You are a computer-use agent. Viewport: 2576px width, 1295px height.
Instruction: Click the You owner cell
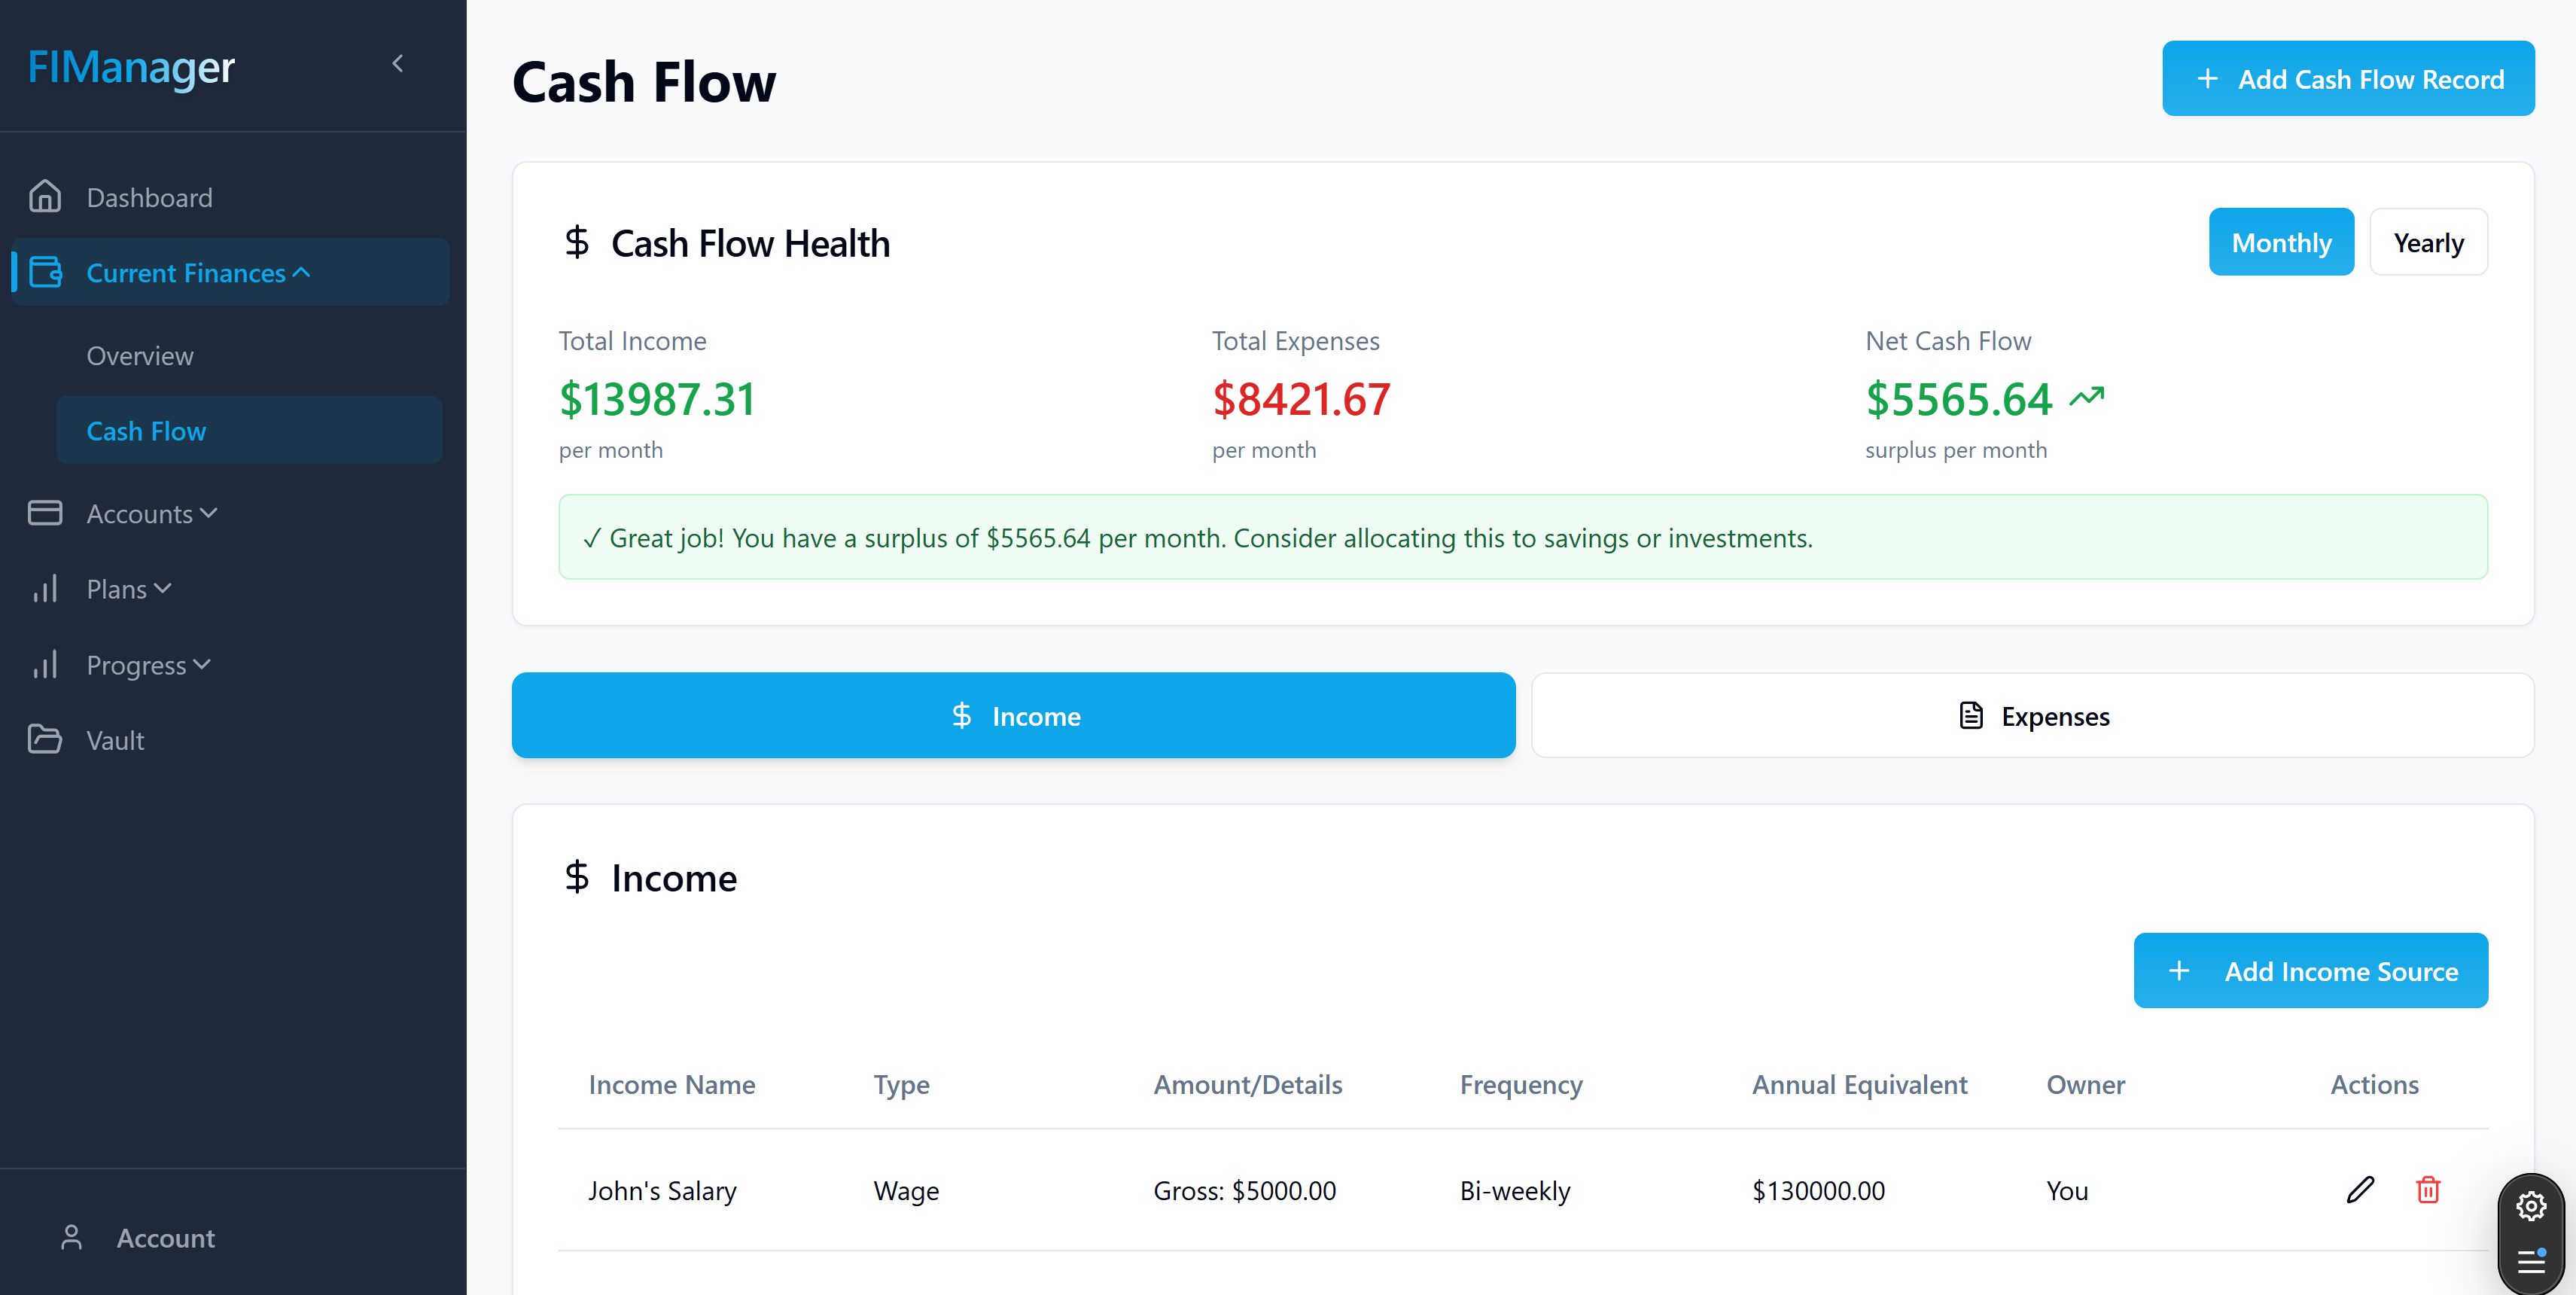pyautogui.click(x=2067, y=1190)
